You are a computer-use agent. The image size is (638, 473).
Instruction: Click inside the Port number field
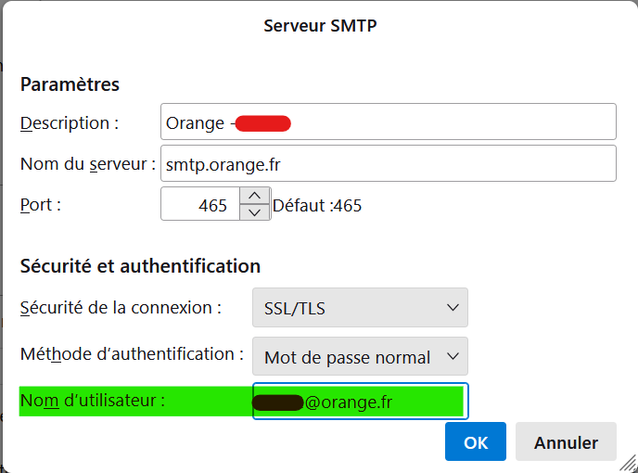200,206
